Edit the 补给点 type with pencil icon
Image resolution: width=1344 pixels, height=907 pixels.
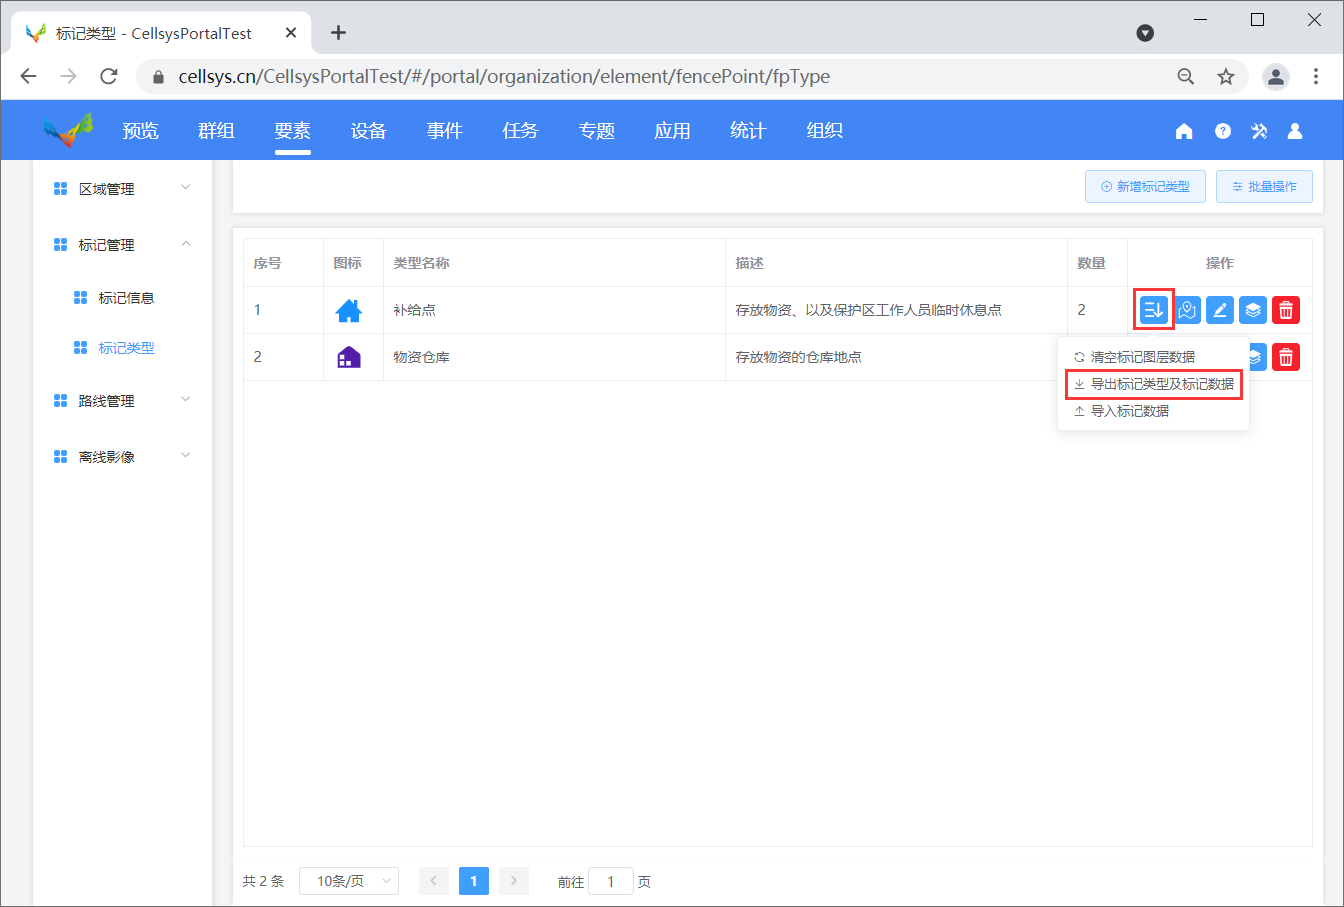click(1220, 310)
